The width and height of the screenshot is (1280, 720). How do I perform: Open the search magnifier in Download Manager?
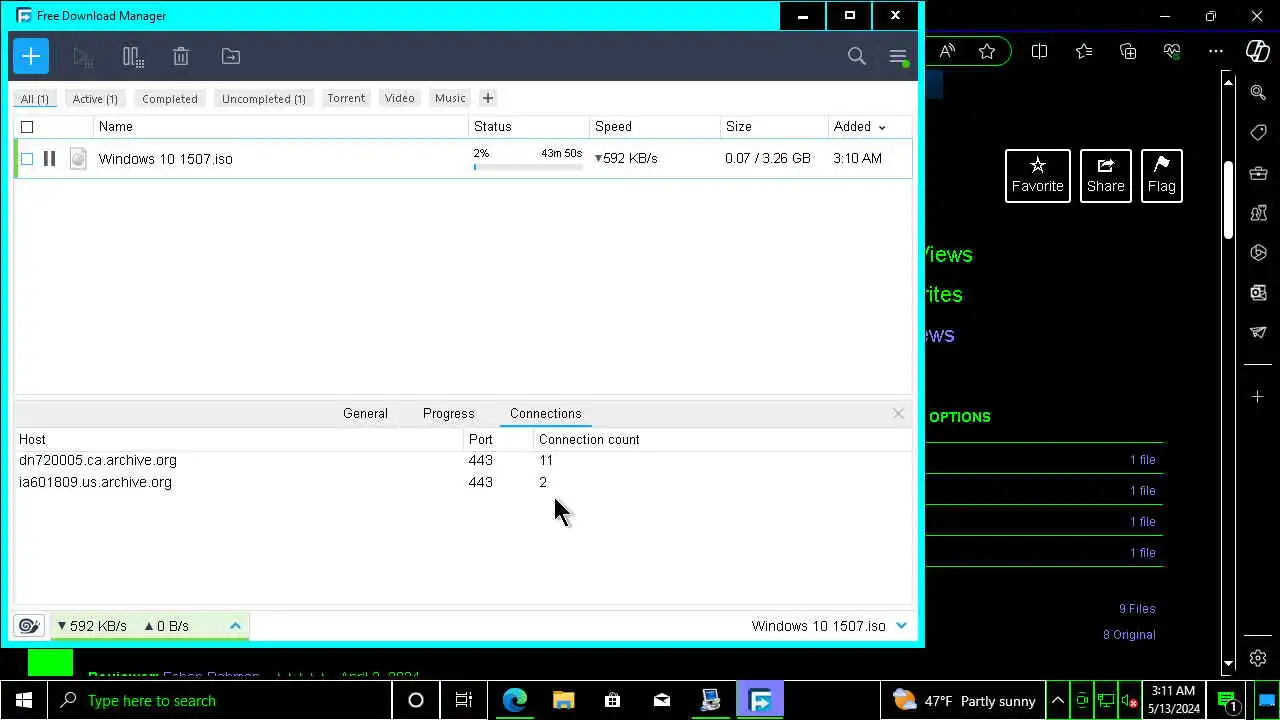point(857,57)
